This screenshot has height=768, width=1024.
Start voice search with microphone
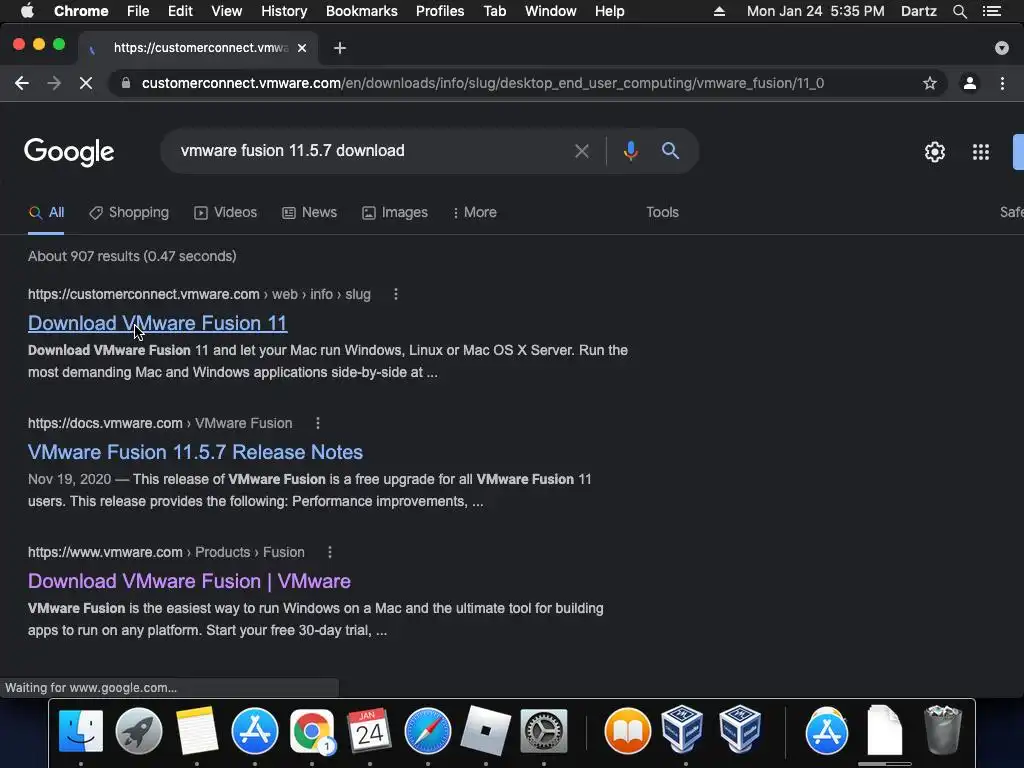click(x=630, y=151)
